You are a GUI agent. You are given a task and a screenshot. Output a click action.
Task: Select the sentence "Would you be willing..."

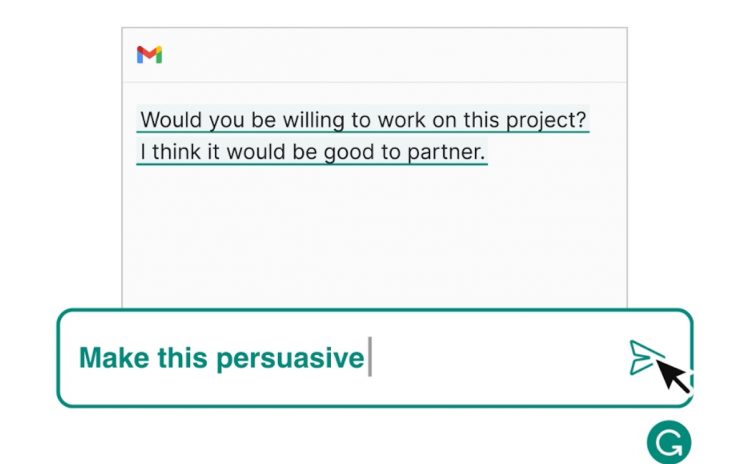pyautogui.click(x=363, y=120)
